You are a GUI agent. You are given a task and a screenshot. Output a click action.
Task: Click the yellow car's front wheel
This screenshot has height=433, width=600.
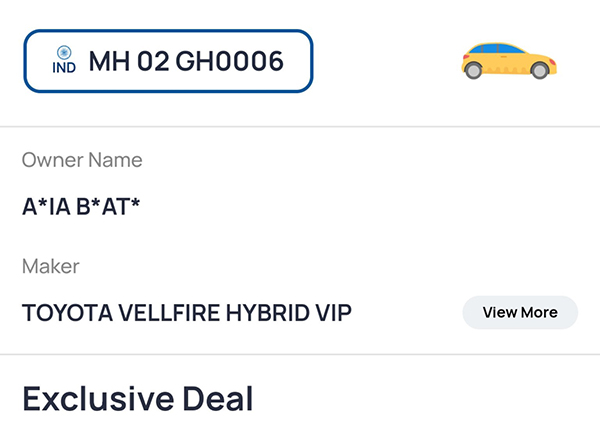pyautogui.click(x=541, y=70)
